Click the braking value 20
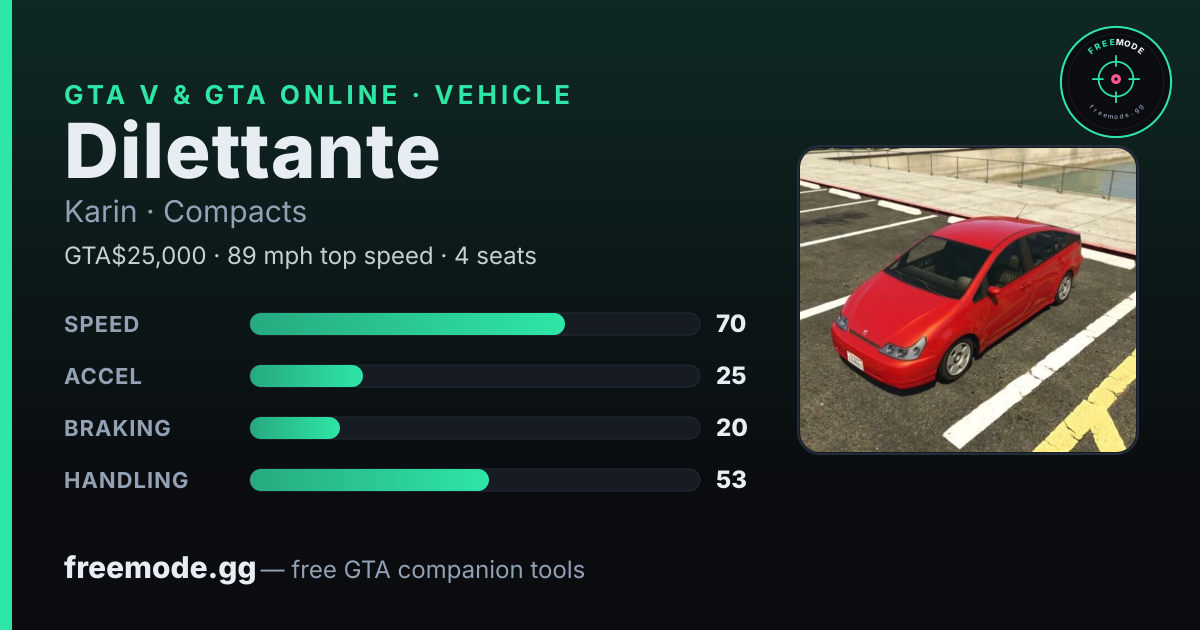 coord(731,428)
